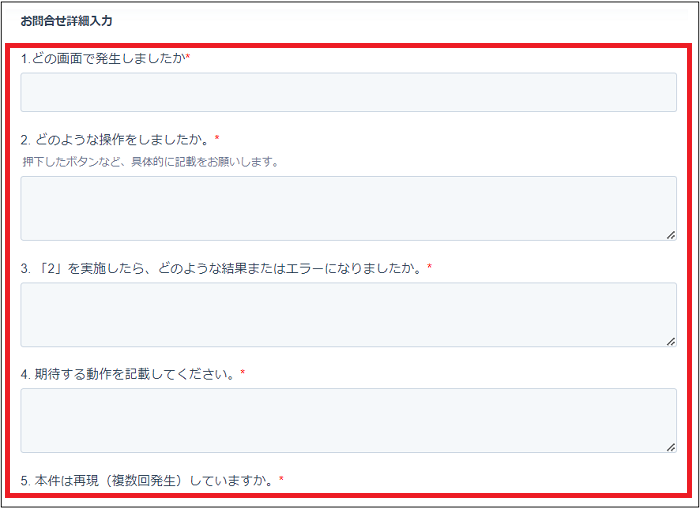This screenshot has width=700, height=509.
Task: Click the label 2. どのような操作をしましたか。
Action: [x=115, y=139]
